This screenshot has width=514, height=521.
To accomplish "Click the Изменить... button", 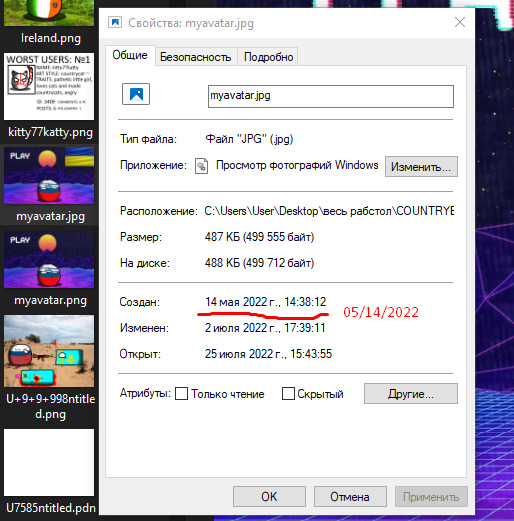I will pyautogui.click(x=421, y=166).
